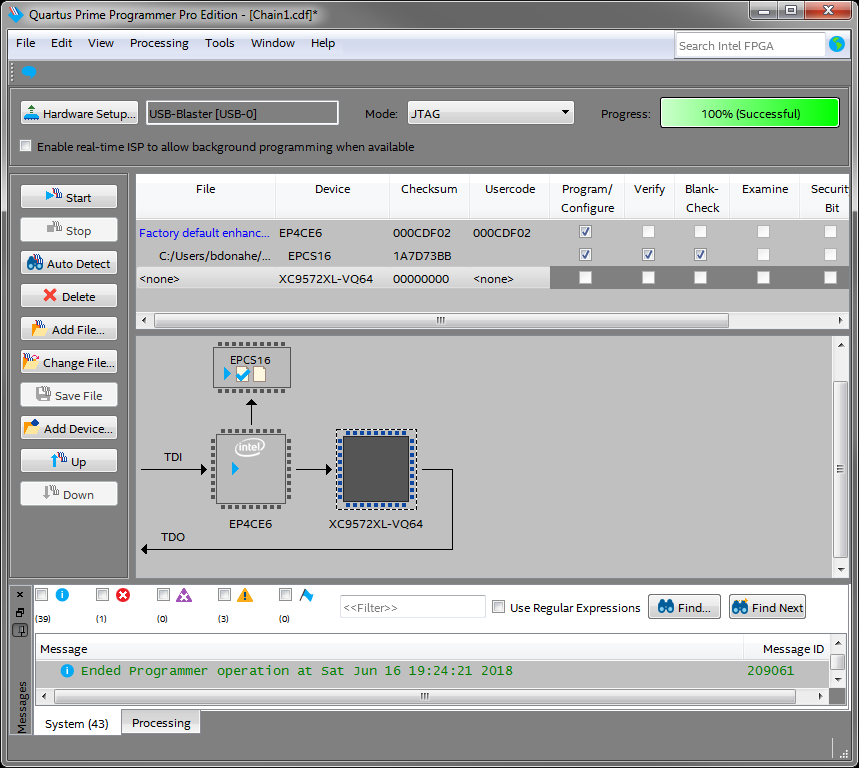The height and width of the screenshot is (768, 859).
Task: Click the message list horizontal scrollbar
Action: [425, 696]
